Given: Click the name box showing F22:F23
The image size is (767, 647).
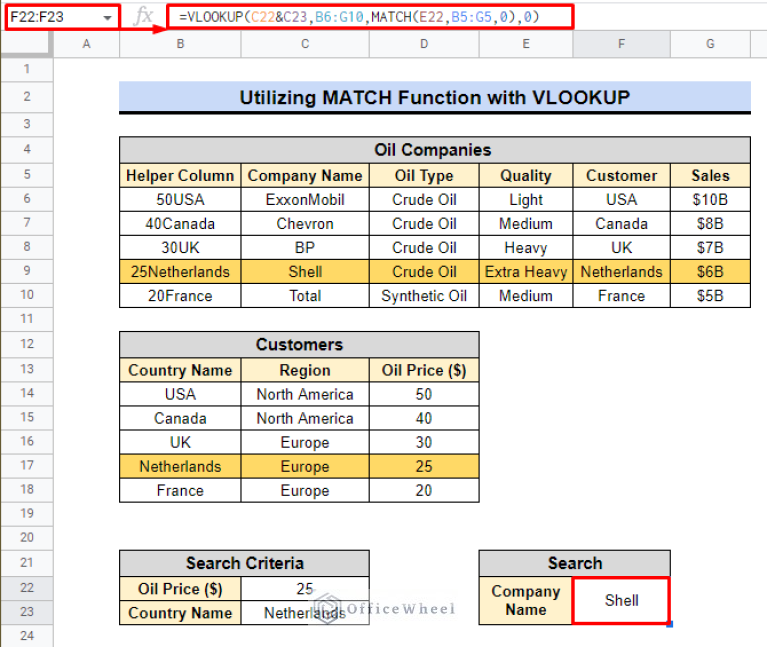Looking at the screenshot, I should click(62, 17).
